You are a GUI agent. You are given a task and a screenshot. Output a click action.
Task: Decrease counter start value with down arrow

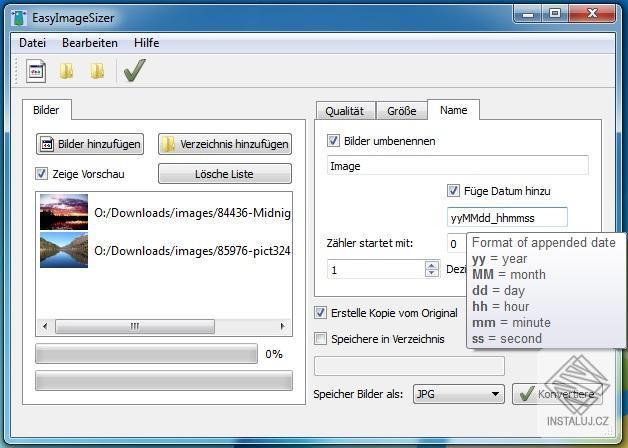pyautogui.click(x=431, y=274)
